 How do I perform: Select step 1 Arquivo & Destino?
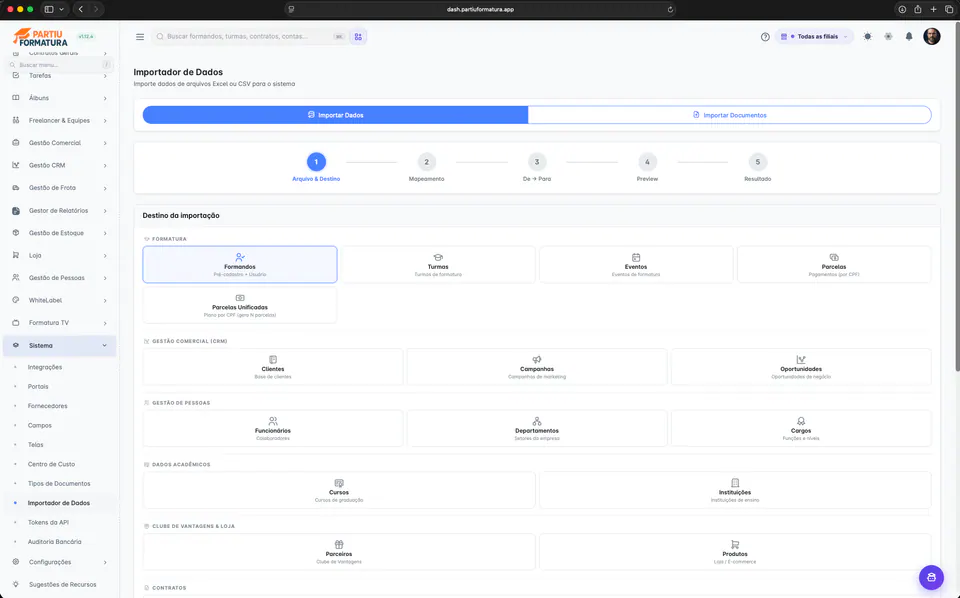click(316, 167)
